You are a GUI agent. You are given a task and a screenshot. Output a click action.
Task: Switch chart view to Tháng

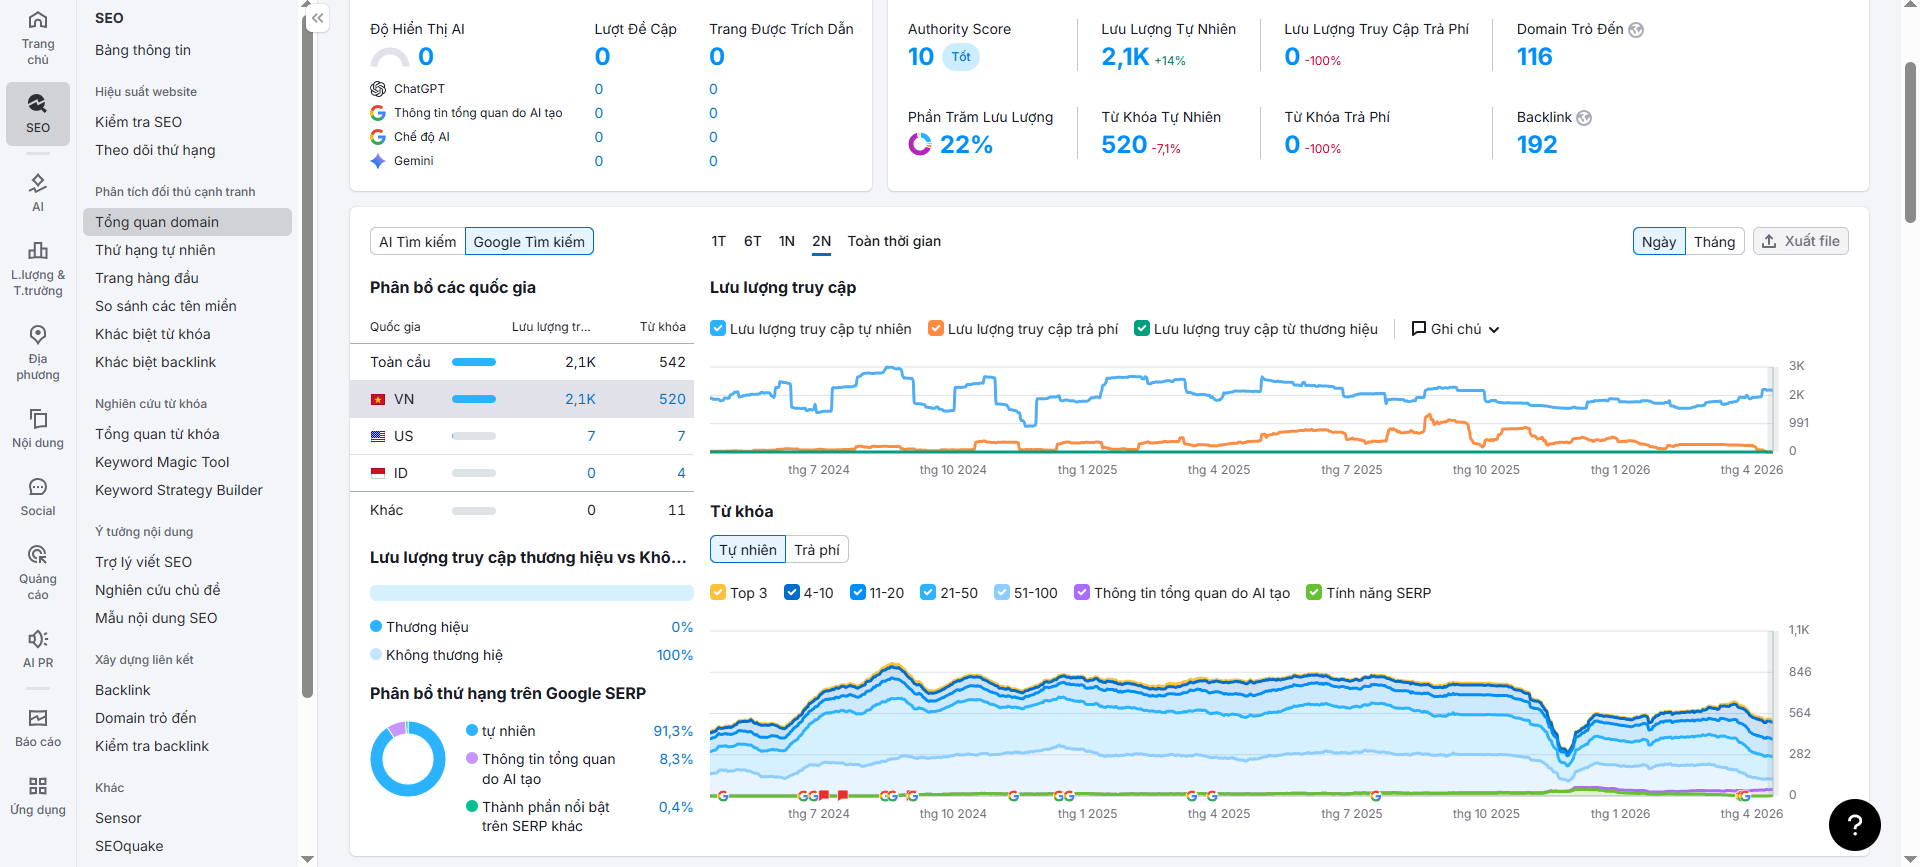pos(1714,242)
